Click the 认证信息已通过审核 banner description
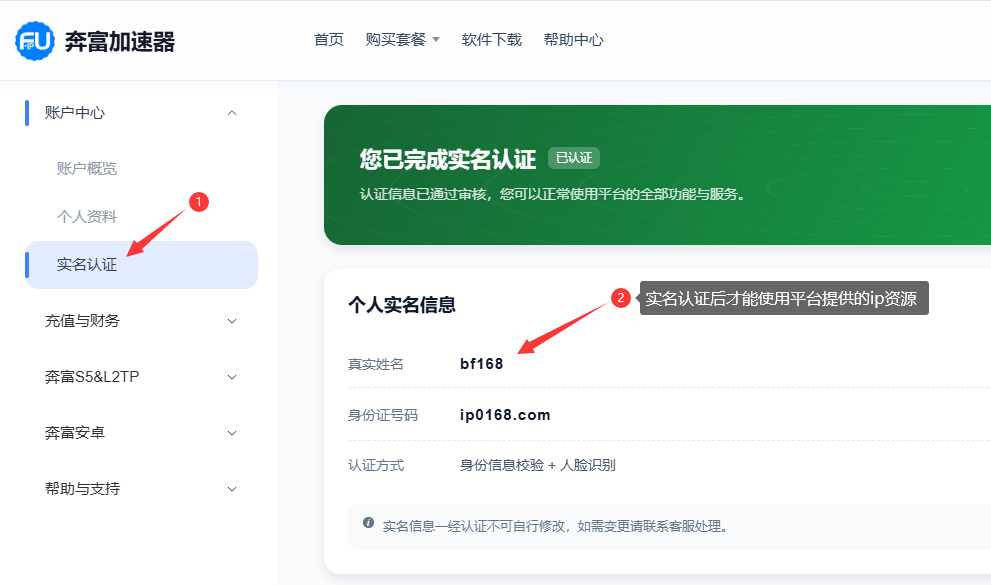Image resolution: width=991 pixels, height=585 pixels. [x=553, y=194]
